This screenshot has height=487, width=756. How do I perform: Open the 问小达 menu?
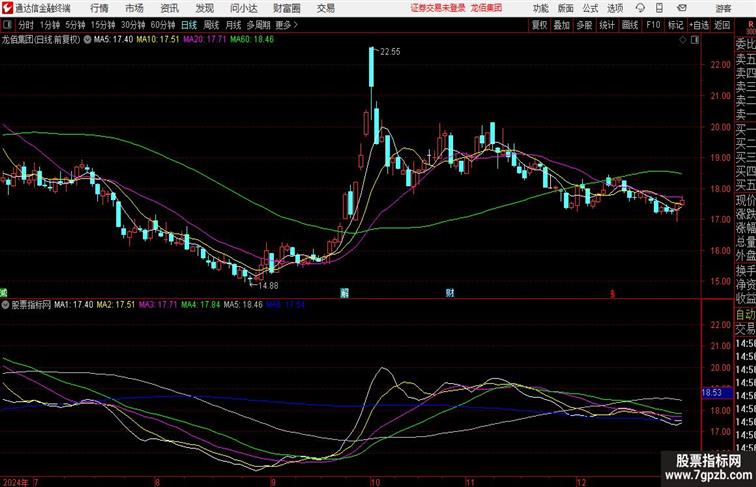point(243,8)
